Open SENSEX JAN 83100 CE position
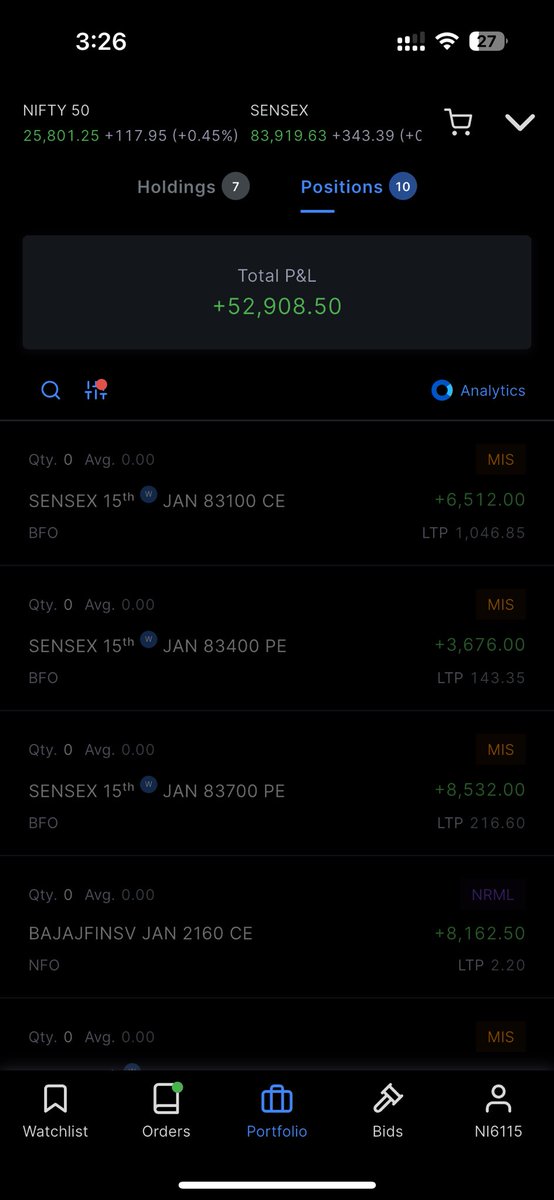554x1200 pixels. [x=277, y=494]
